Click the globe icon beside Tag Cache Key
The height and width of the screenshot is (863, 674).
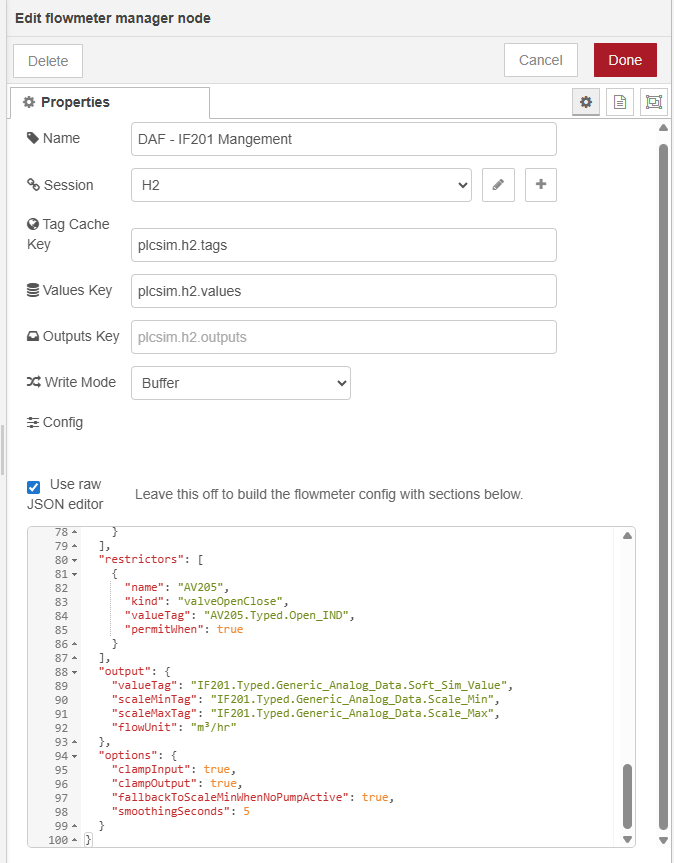[x=33, y=224]
